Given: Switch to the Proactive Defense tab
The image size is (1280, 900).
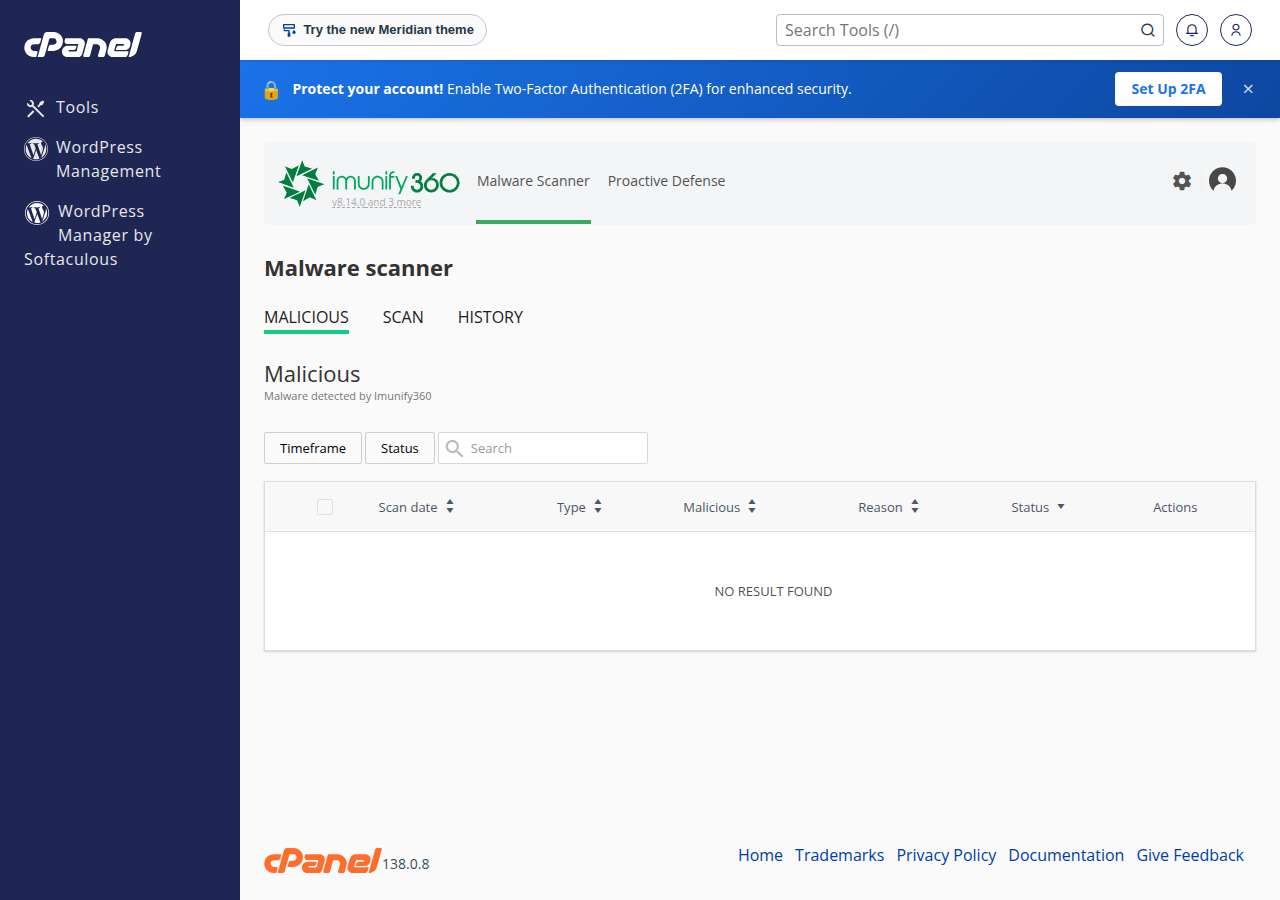Looking at the screenshot, I should [666, 181].
